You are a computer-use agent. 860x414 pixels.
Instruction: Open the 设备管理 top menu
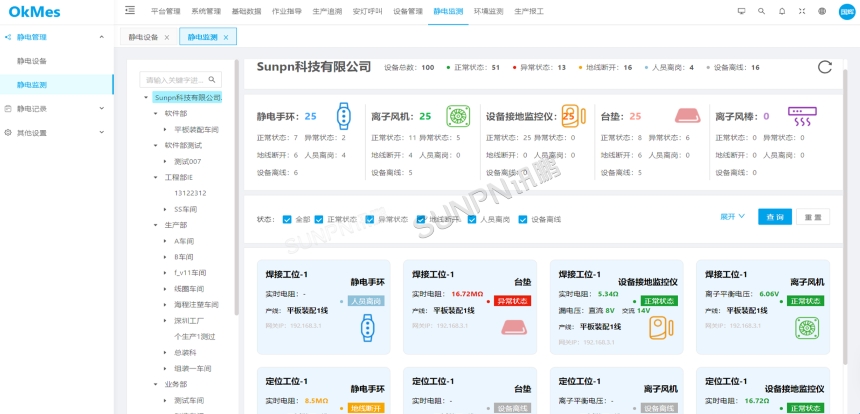[x=408, y=11]
